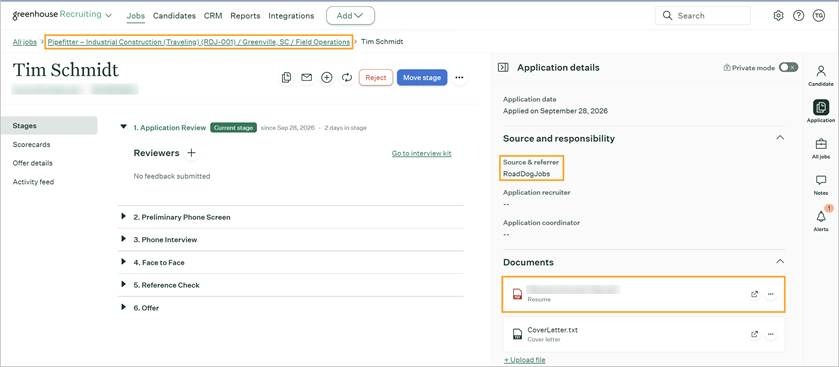
Task: Click the CoverLetter.txt file name
Action: [553, 330]
